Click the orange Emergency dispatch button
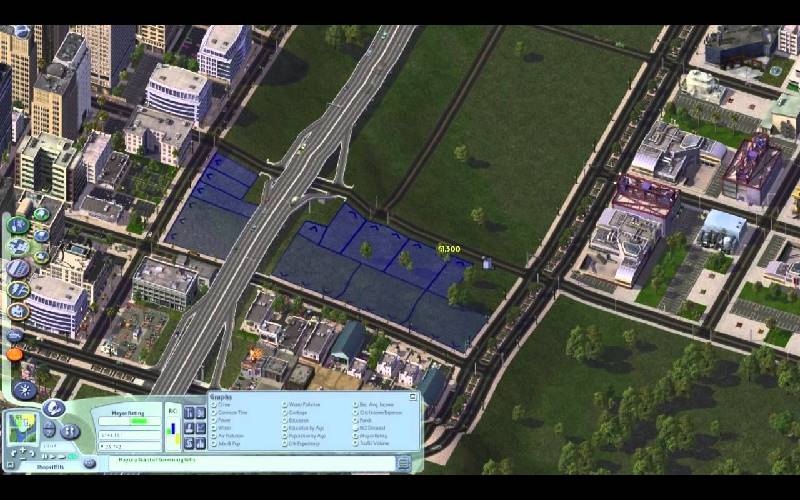The width and height of the screenshot is (800, 500). point(16,353)
